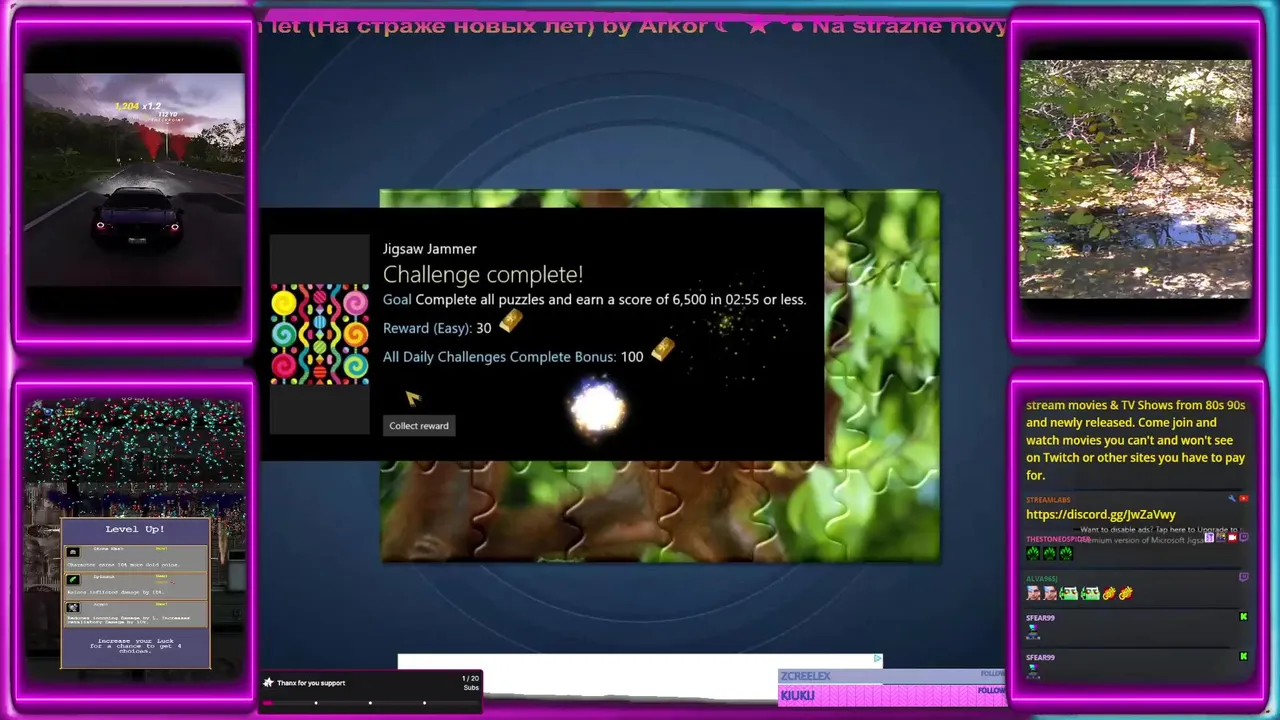Click the gold bar next to Bonus 100

tap(663, 349)
